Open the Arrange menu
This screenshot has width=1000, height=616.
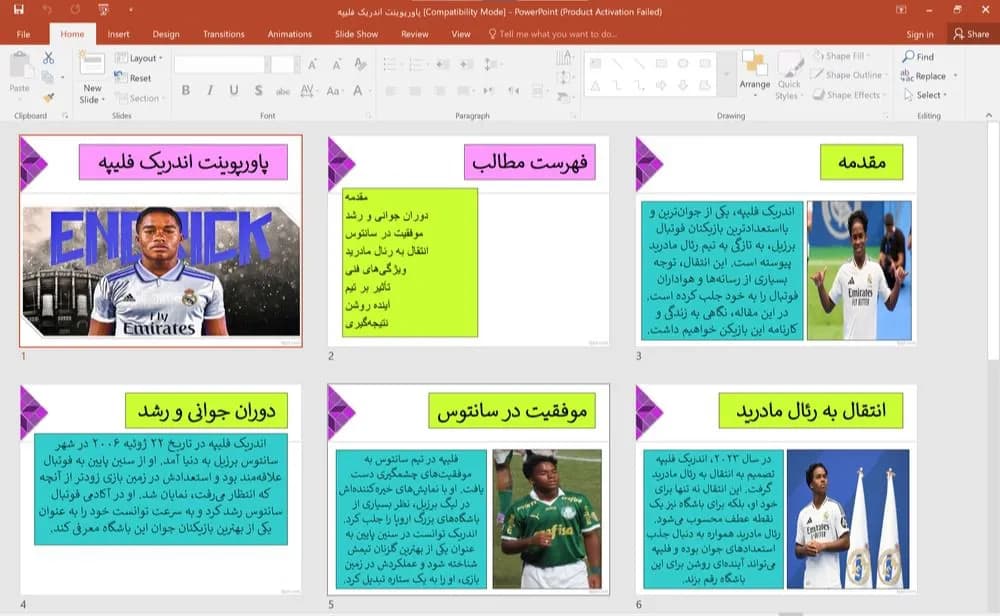pyautogui.click(x=755, y=75)
